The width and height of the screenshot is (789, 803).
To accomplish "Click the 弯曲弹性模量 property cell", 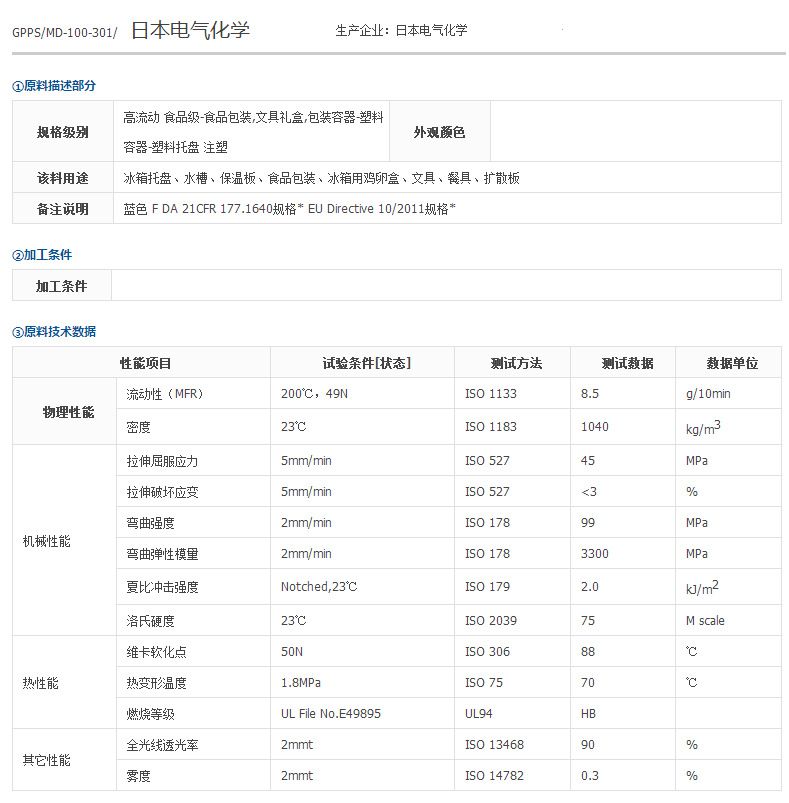I will [194, 554].
